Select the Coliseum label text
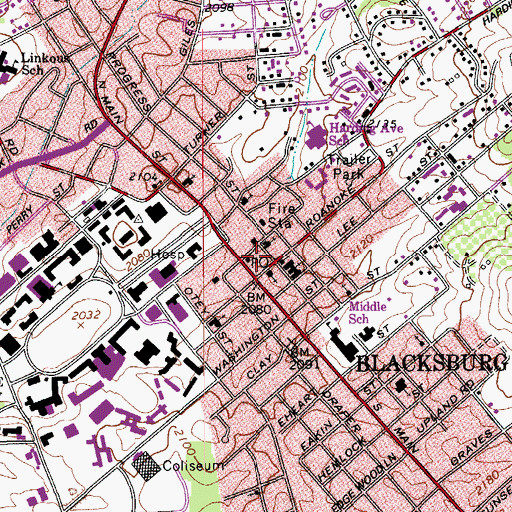Image resolution: width=512 pixels, height=512 pixels. [193, 466]
